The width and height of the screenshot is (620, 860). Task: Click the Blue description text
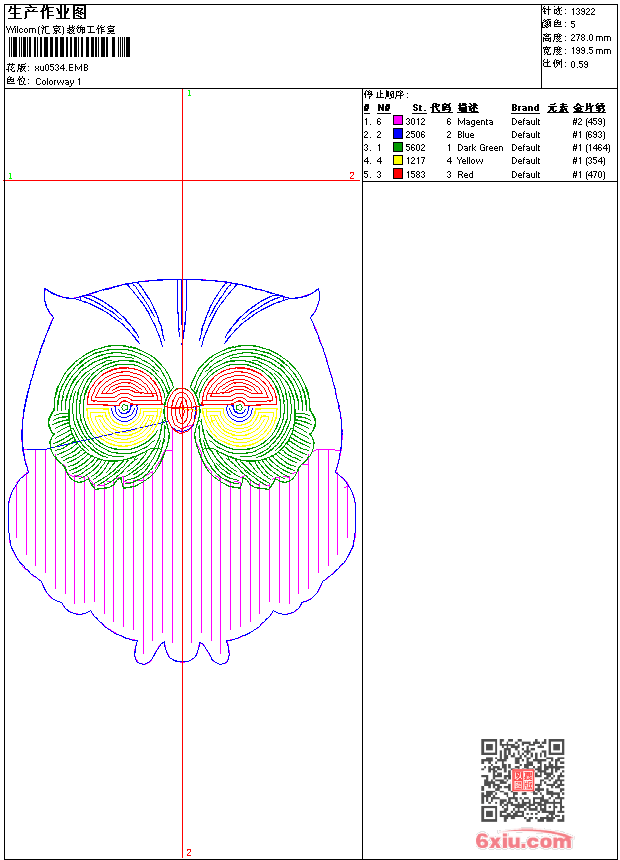(466, 134)
